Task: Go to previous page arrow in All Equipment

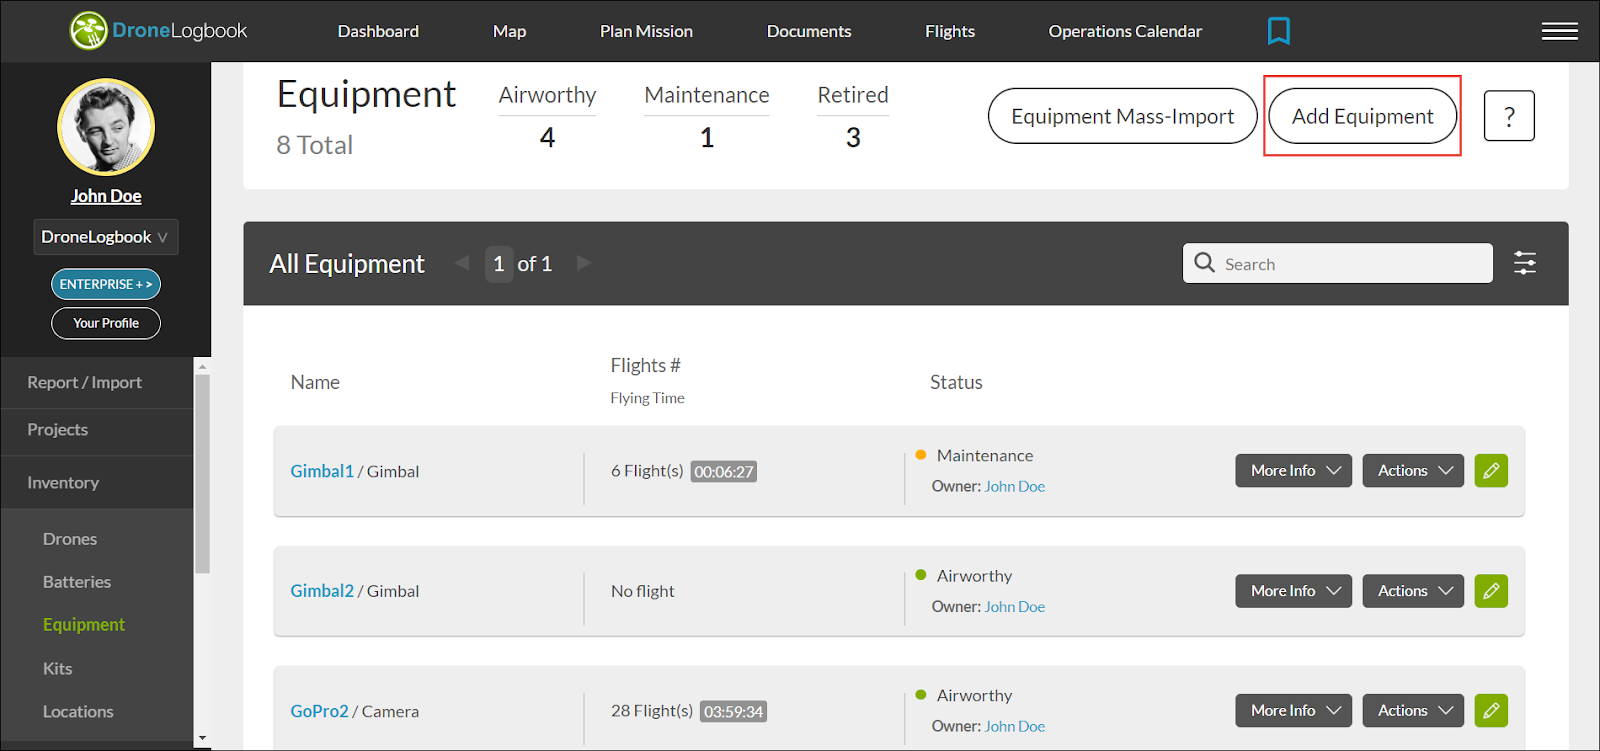Action: [462, 263]
